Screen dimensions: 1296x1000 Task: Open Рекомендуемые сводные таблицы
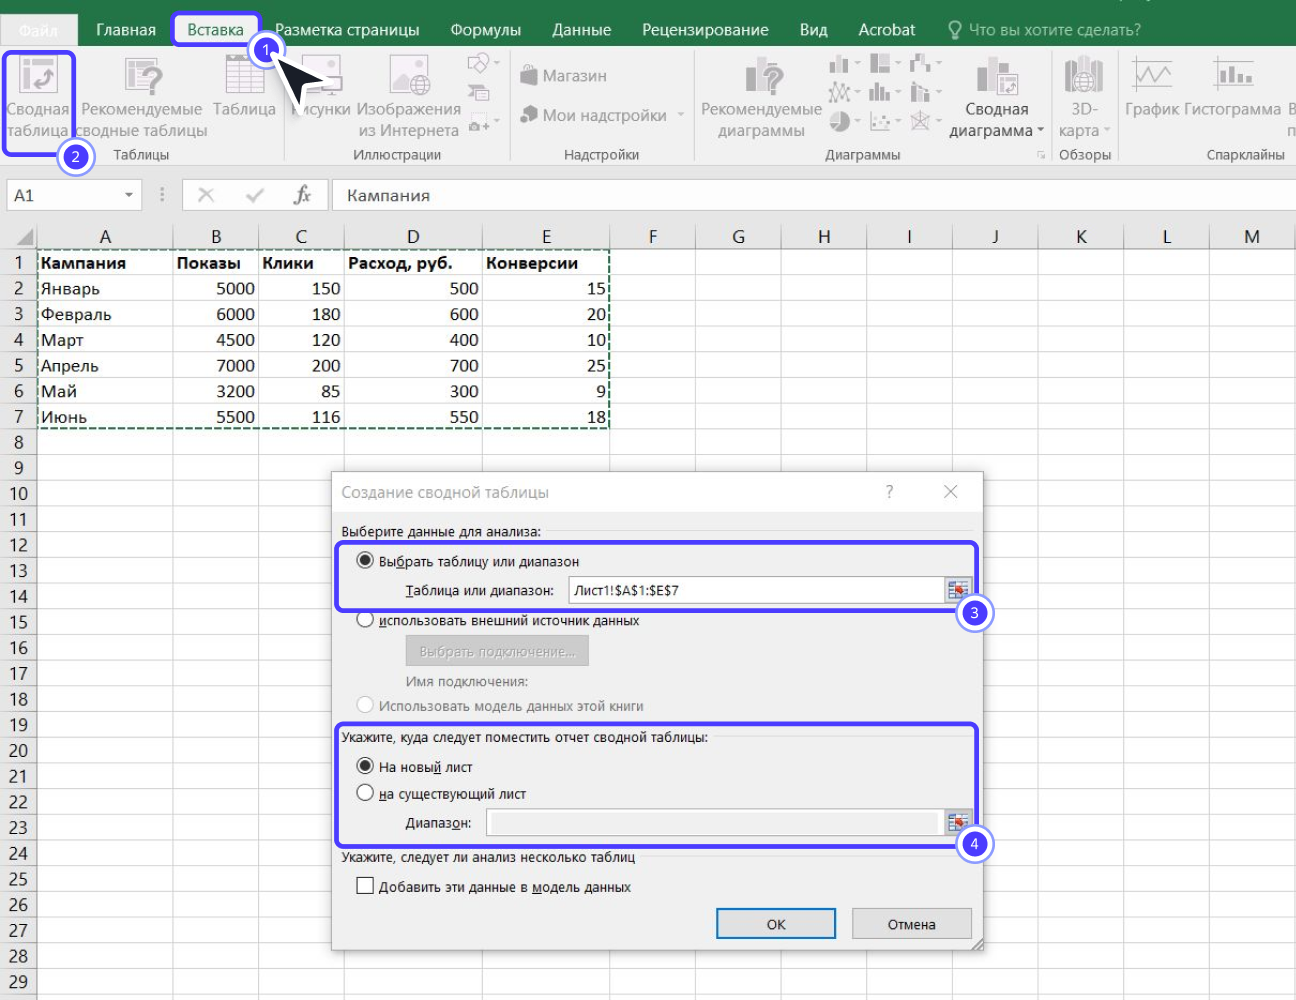click(143, 99)
